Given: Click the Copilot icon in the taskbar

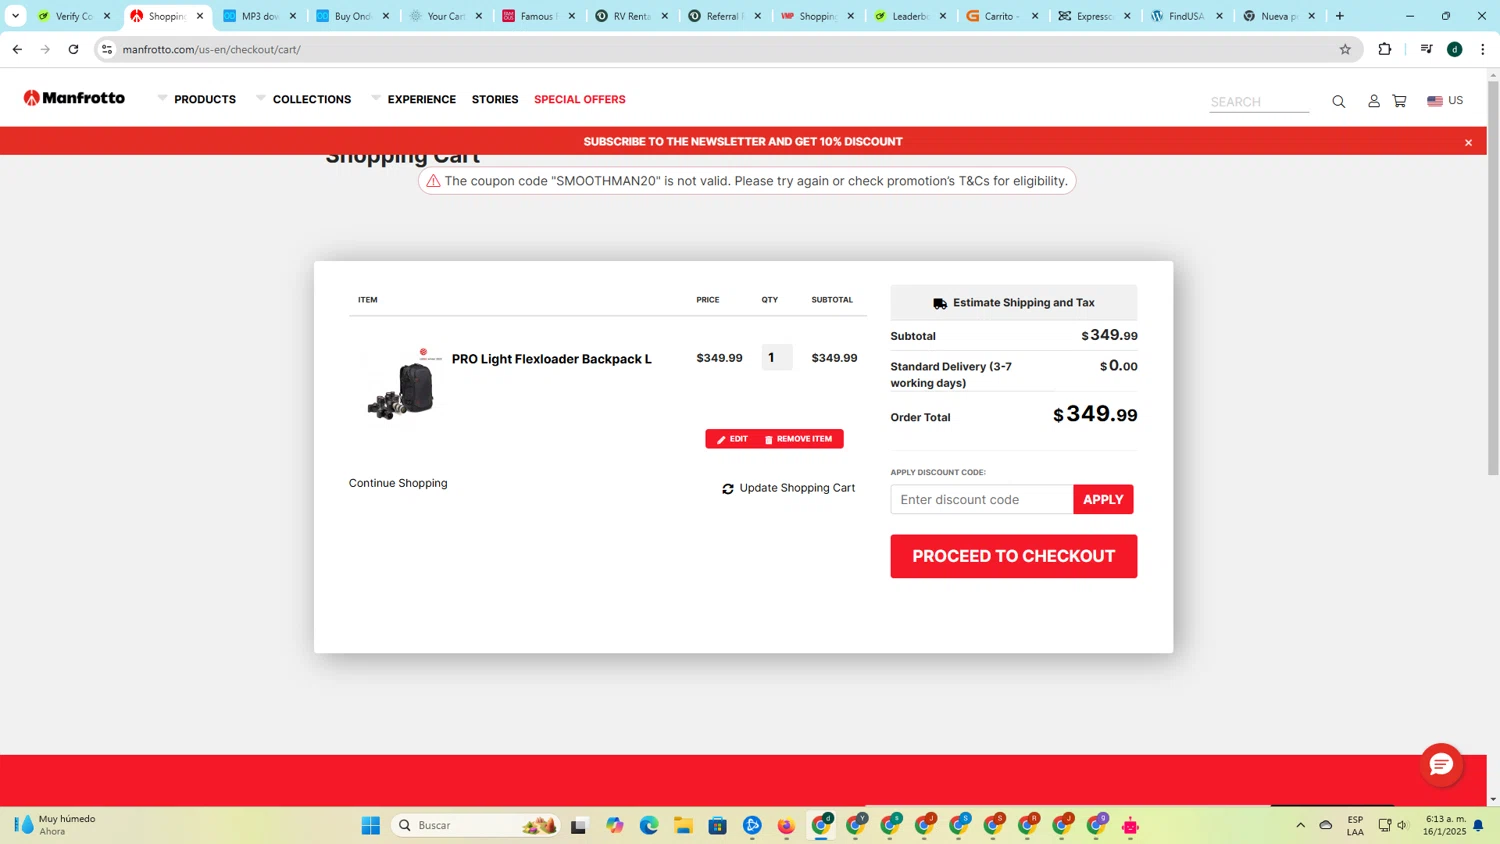Looking at the screenshot, I should (614, 825).
